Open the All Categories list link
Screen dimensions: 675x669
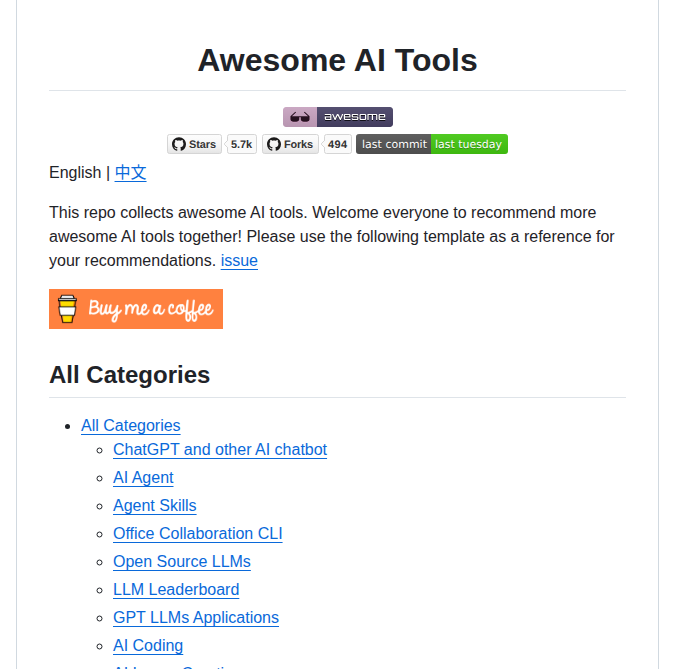(130, 425)
